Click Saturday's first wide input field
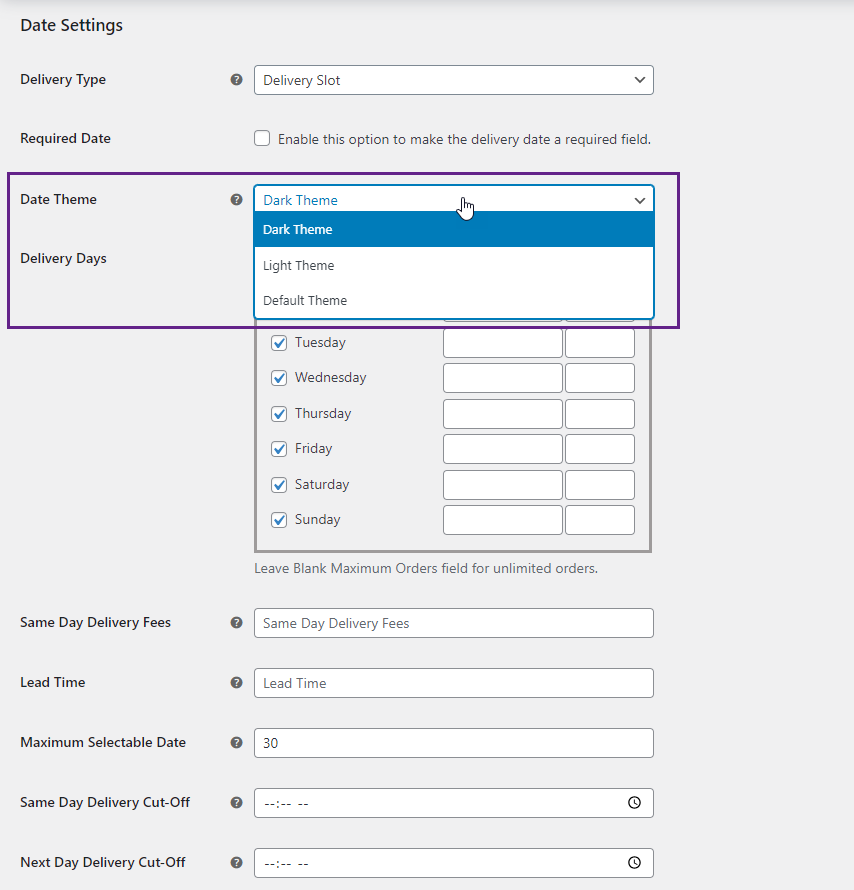This screenshot has height=890, width=854. click(503, 485)
